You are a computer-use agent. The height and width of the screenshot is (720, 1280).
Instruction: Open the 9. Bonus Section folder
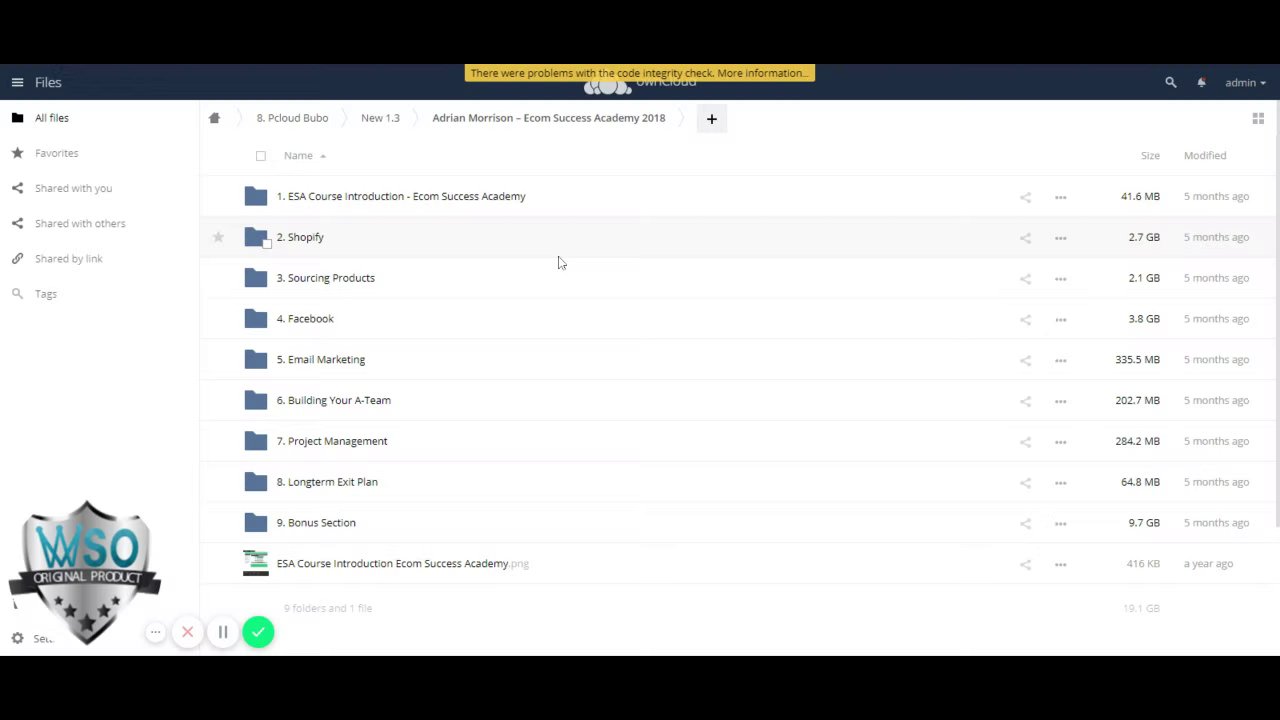coord(316,523)
